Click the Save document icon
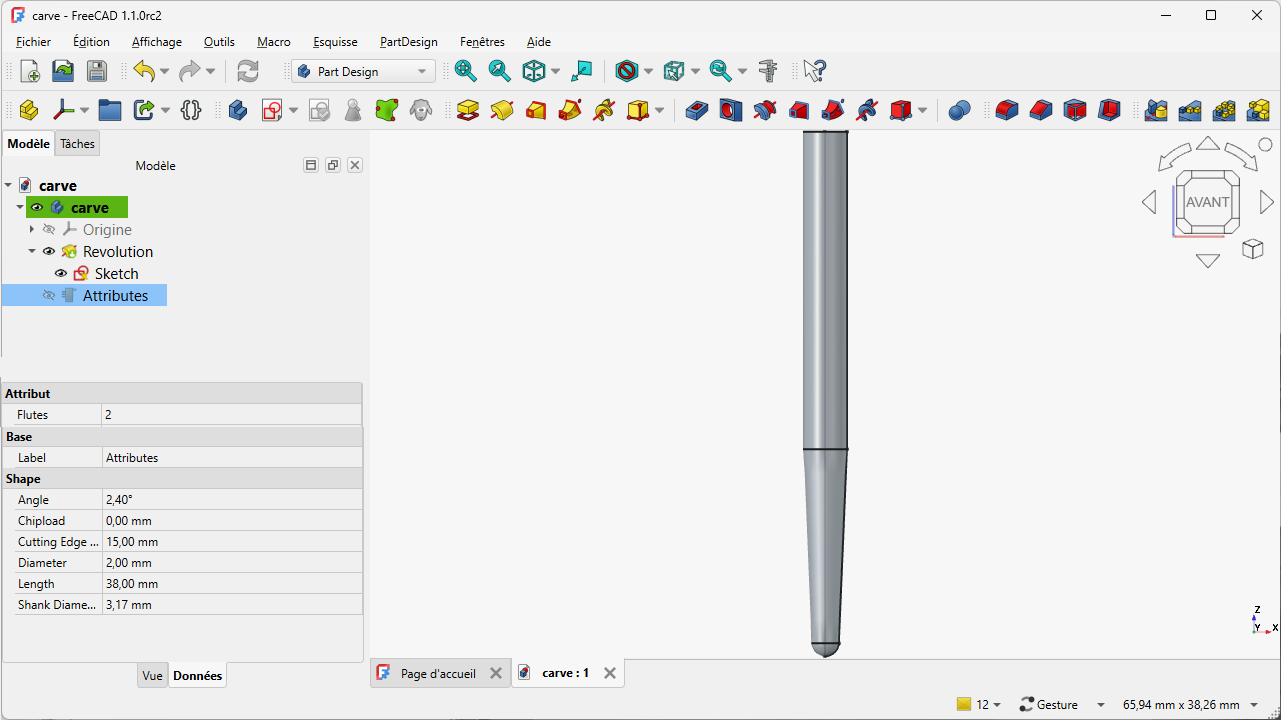 96,71
